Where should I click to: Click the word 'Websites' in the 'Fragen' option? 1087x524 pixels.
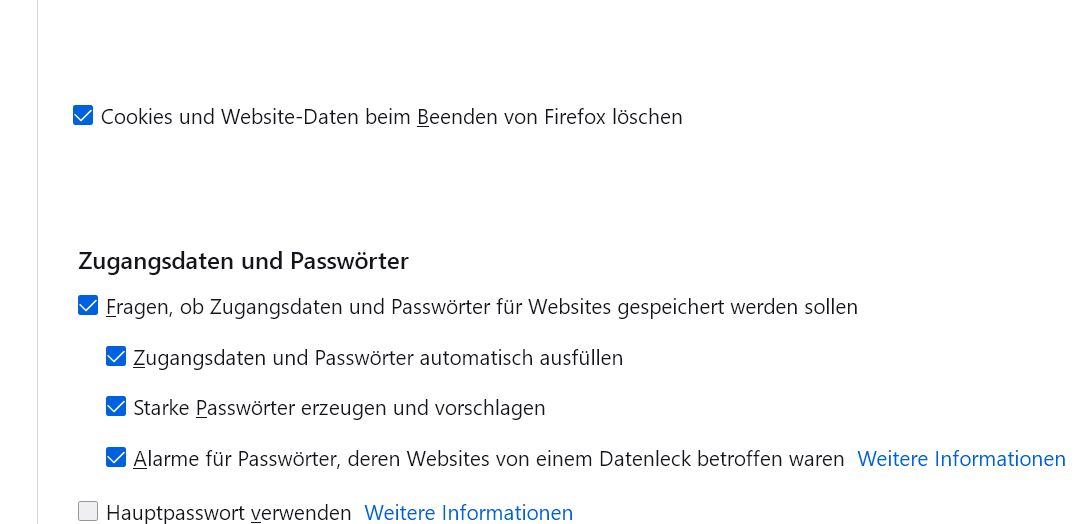(569, 307)
